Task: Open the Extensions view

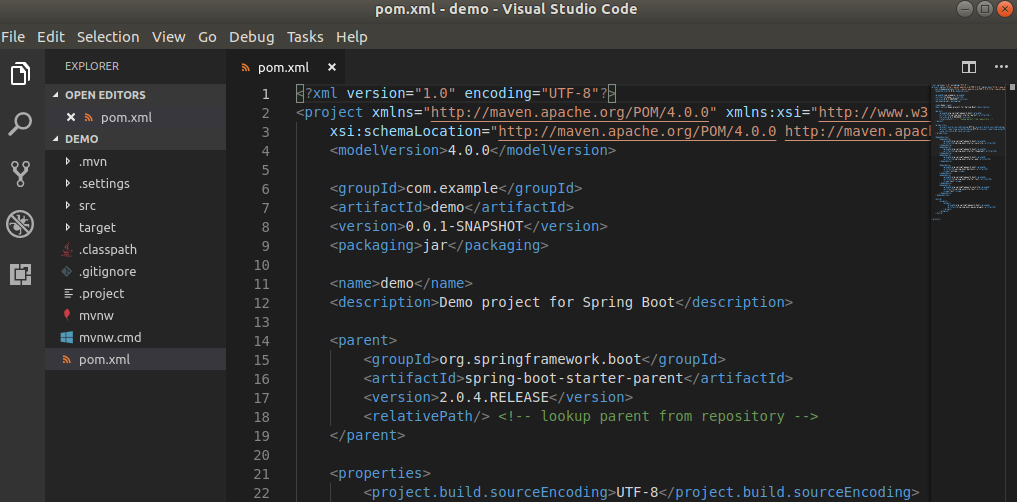Action: point(20,275)
